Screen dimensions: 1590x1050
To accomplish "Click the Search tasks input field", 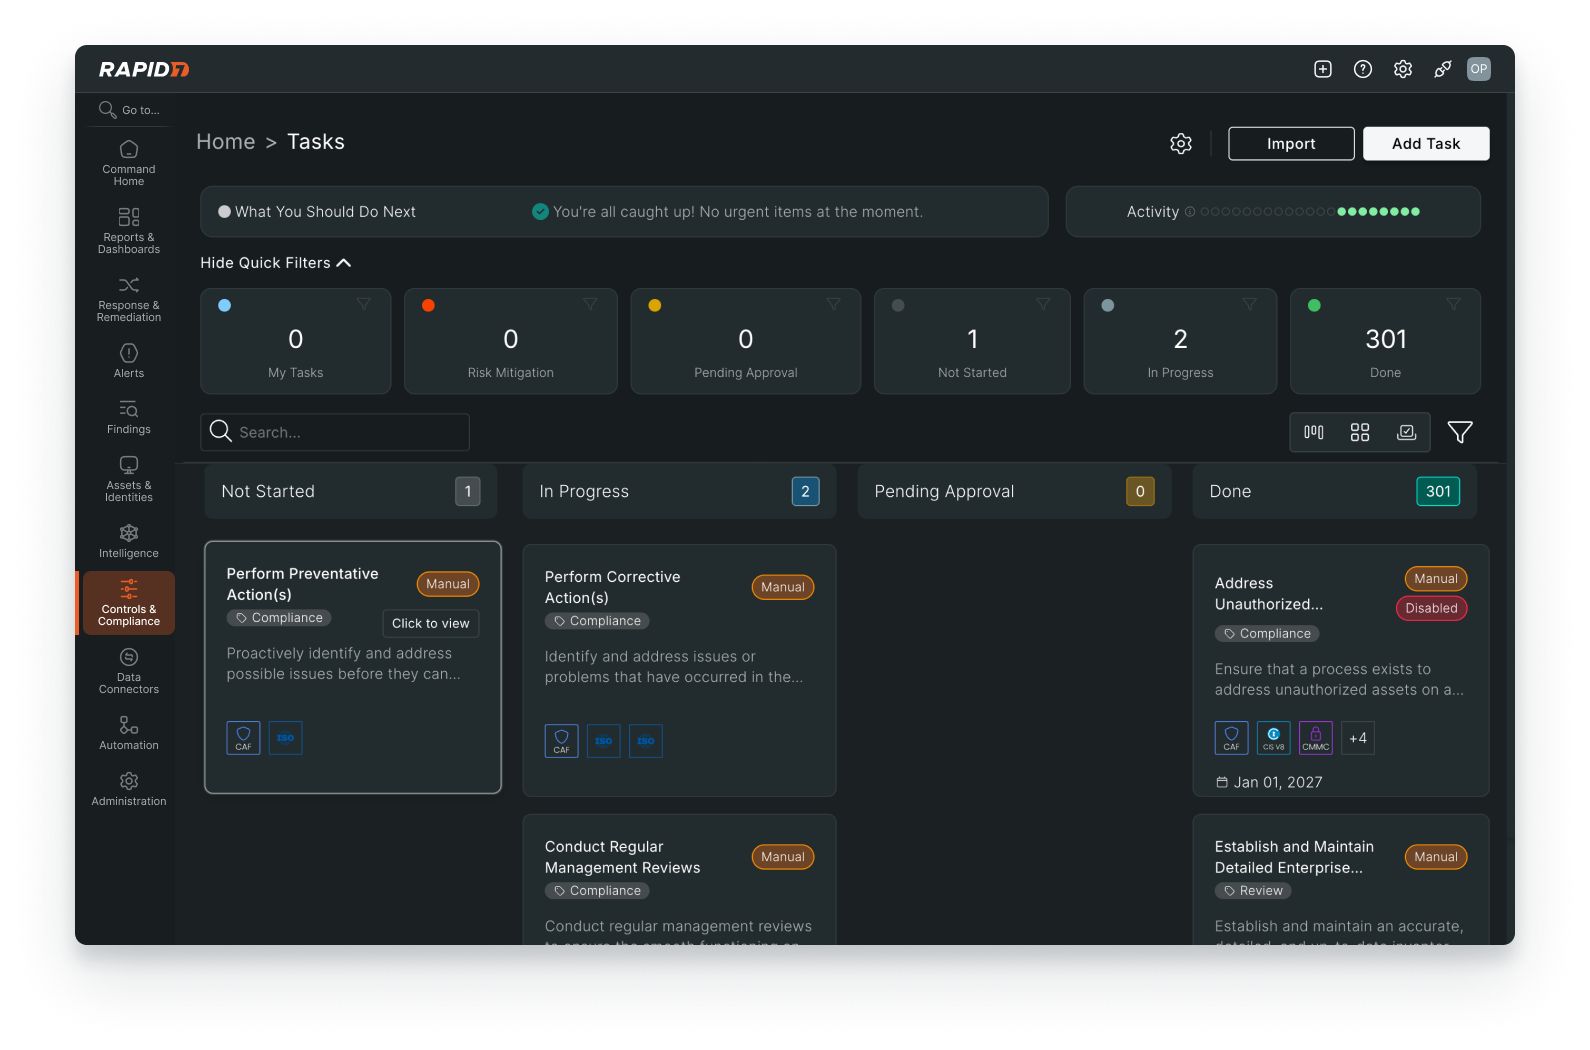I will coord(335,432).
